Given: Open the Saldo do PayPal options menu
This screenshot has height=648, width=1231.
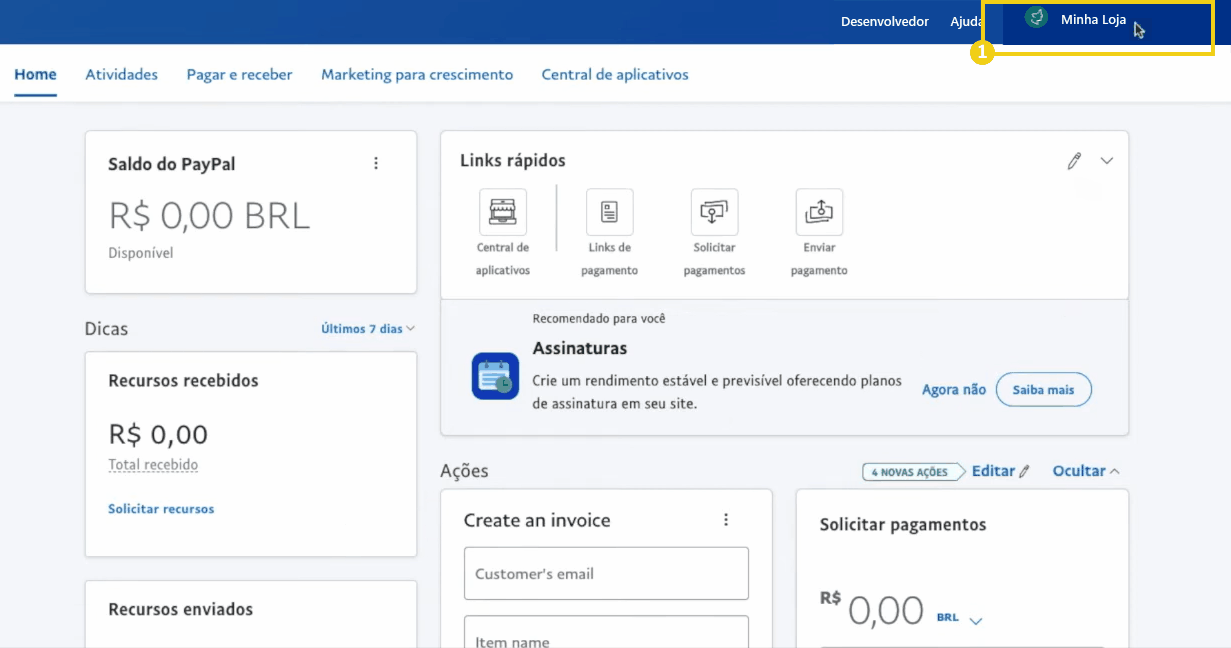Looking at the screenshot, I should tap(376, 163).
